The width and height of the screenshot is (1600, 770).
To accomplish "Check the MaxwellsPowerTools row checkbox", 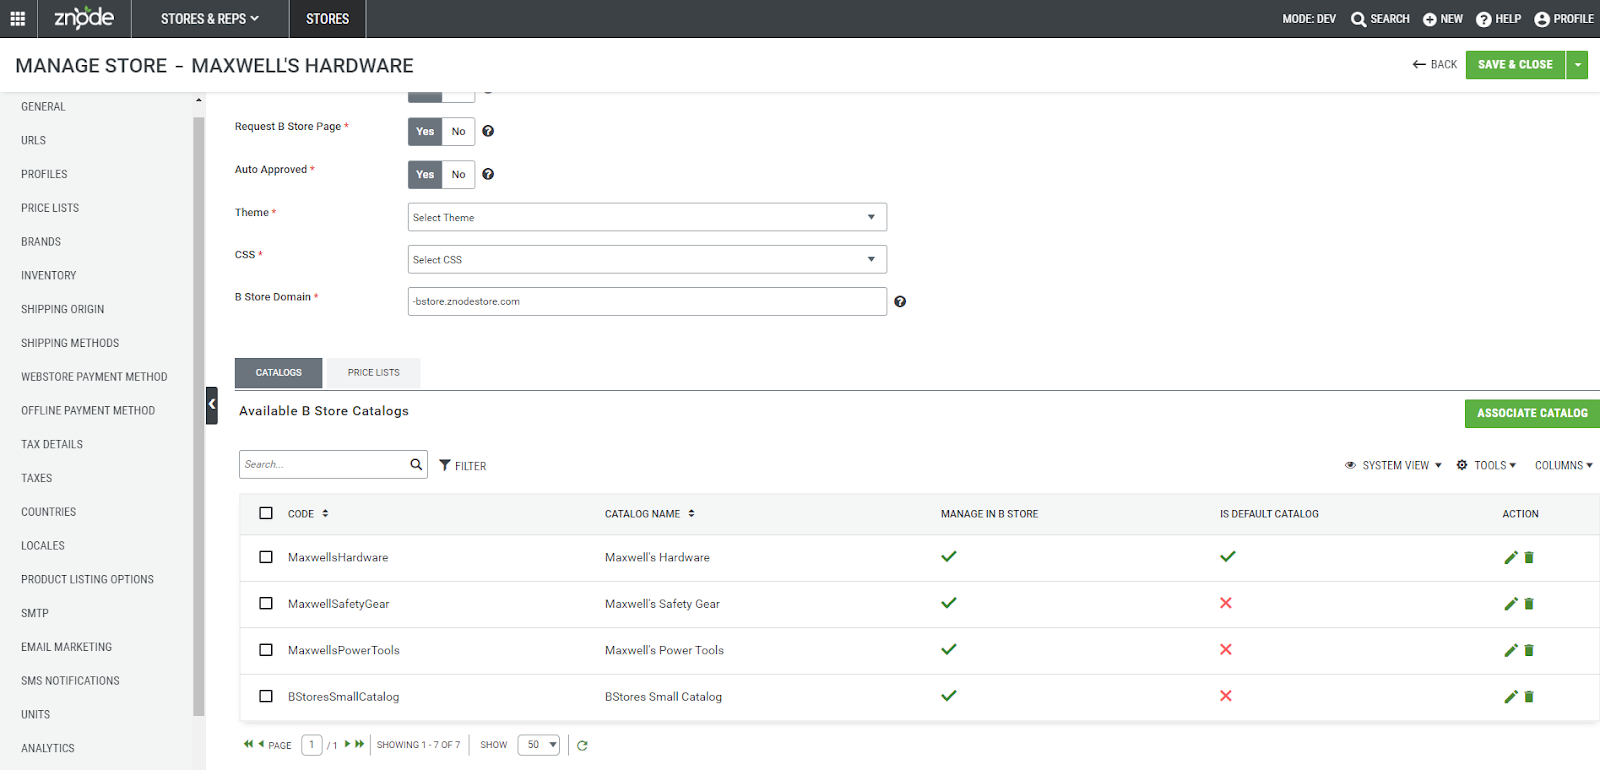I will pyautogui.click(x=266, y=650).
